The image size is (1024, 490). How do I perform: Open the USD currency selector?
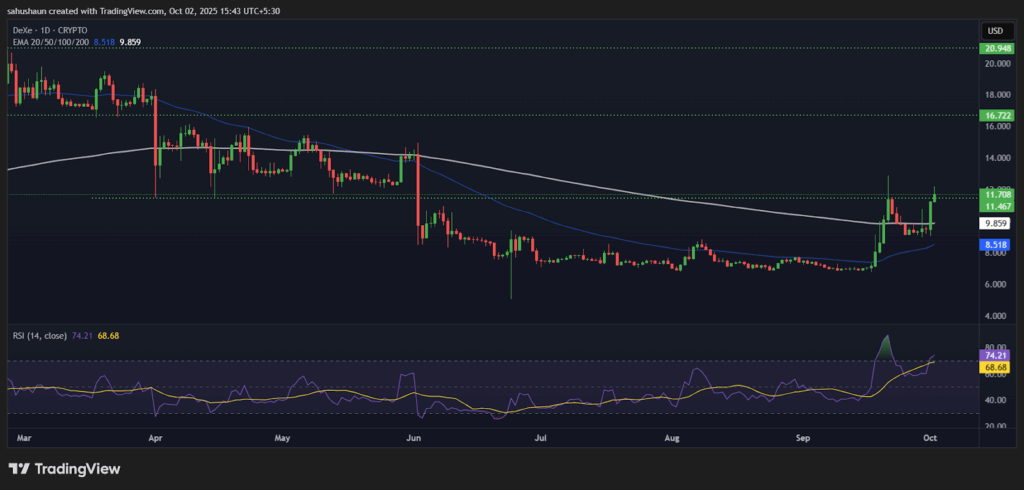point(995,30)
